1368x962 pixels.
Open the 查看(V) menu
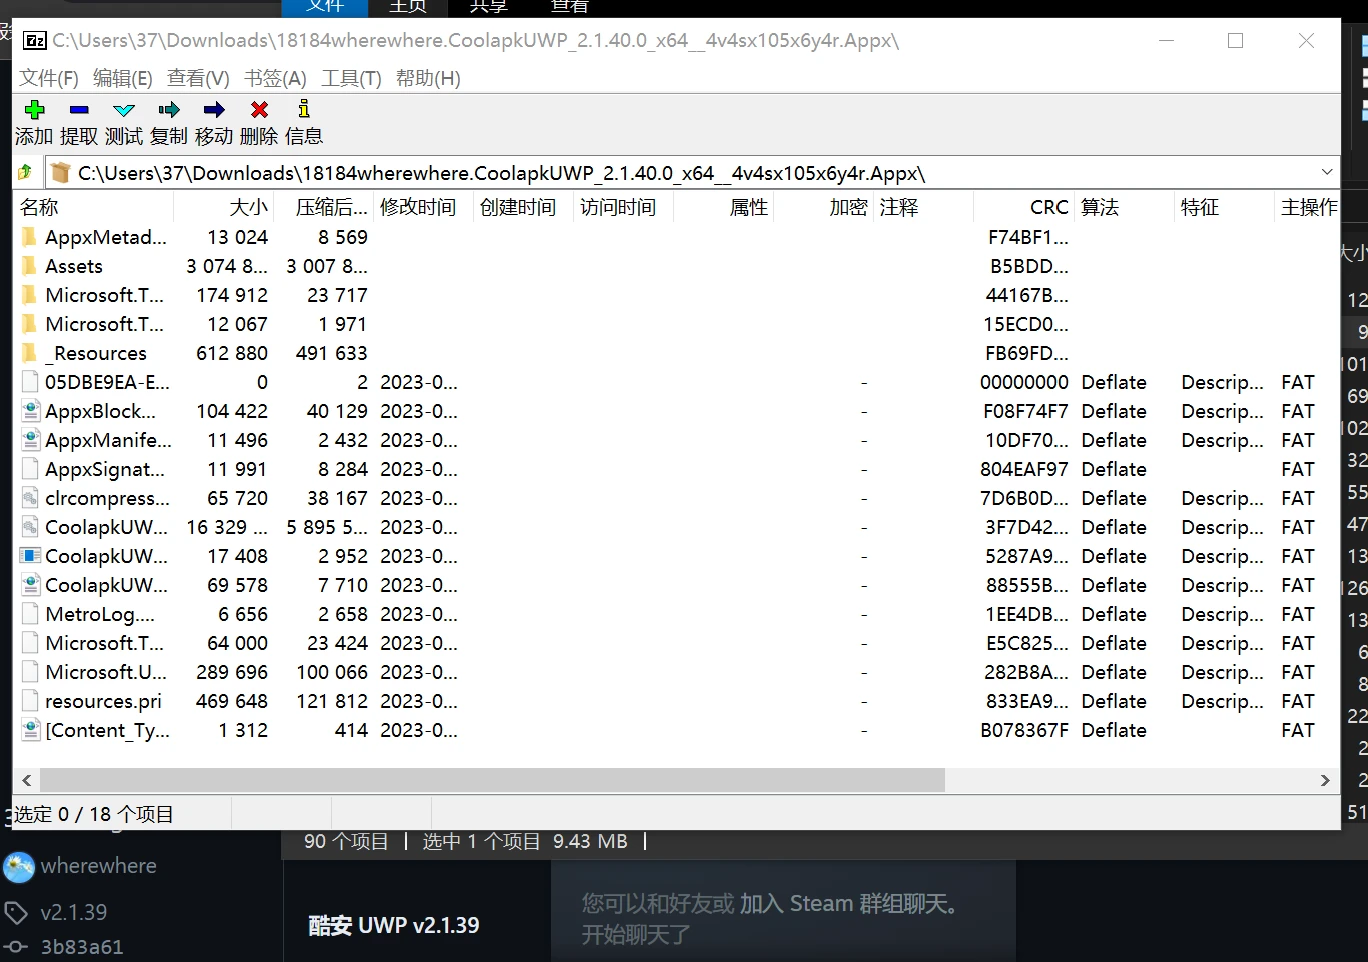198,78
